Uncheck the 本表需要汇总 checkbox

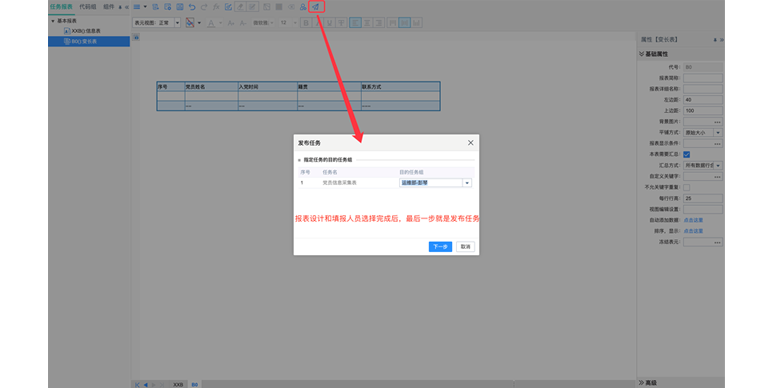(x=687, y=154)
